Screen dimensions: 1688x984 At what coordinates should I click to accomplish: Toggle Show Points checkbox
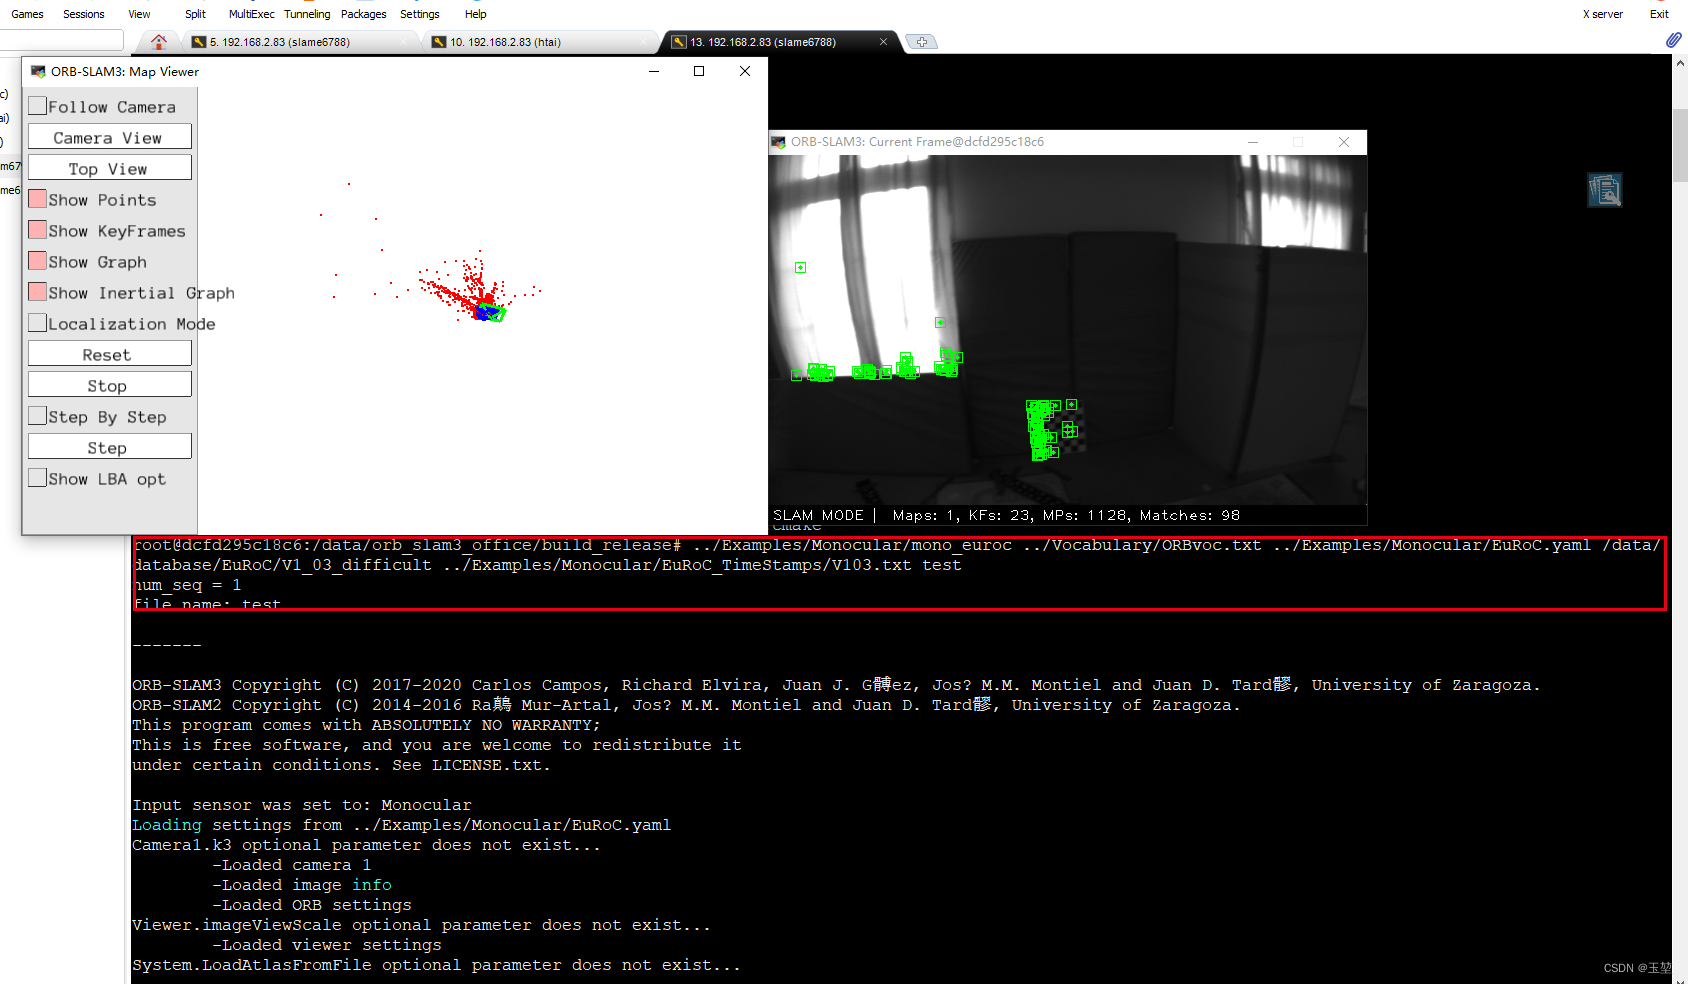(x=37, y=199)
